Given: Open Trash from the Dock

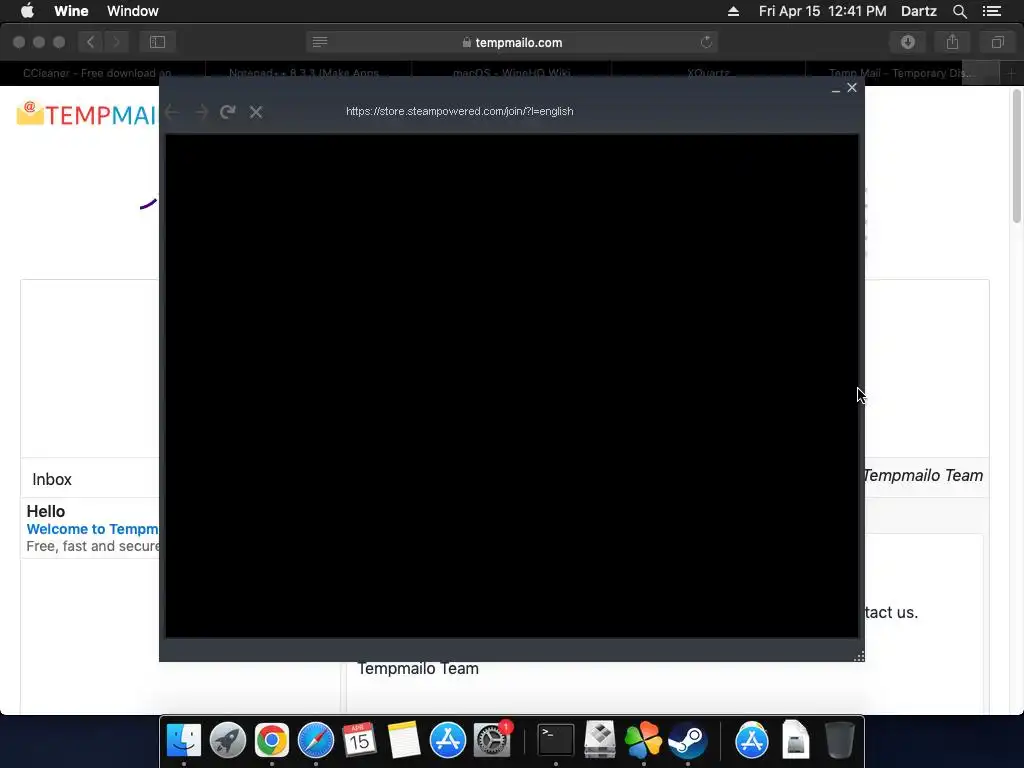Looking at the screenshot, I should (x=839, y=740).
